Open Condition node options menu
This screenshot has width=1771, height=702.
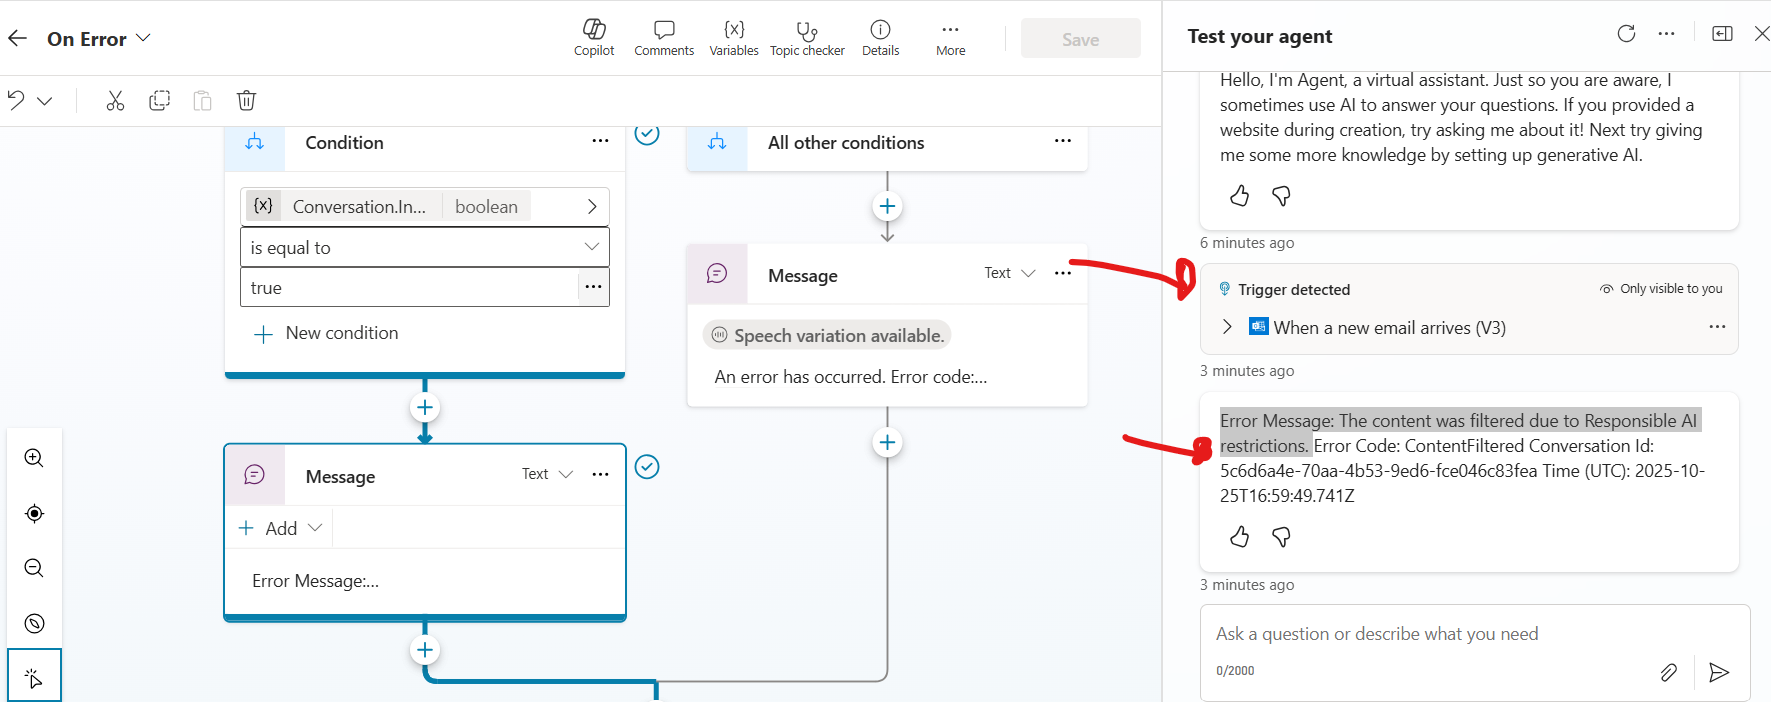(x=600, y=141)
